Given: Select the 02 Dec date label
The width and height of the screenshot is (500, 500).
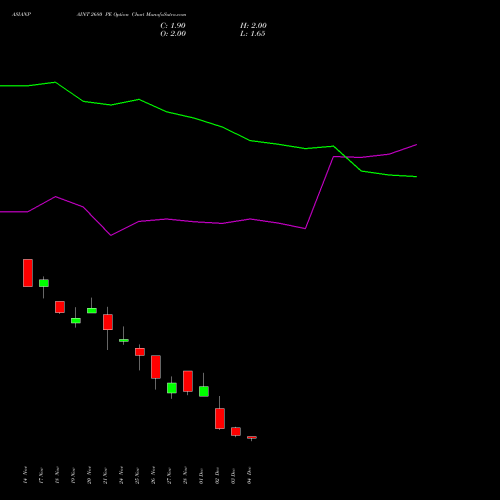Looking at the screenshot, I should tap(217, 475).
